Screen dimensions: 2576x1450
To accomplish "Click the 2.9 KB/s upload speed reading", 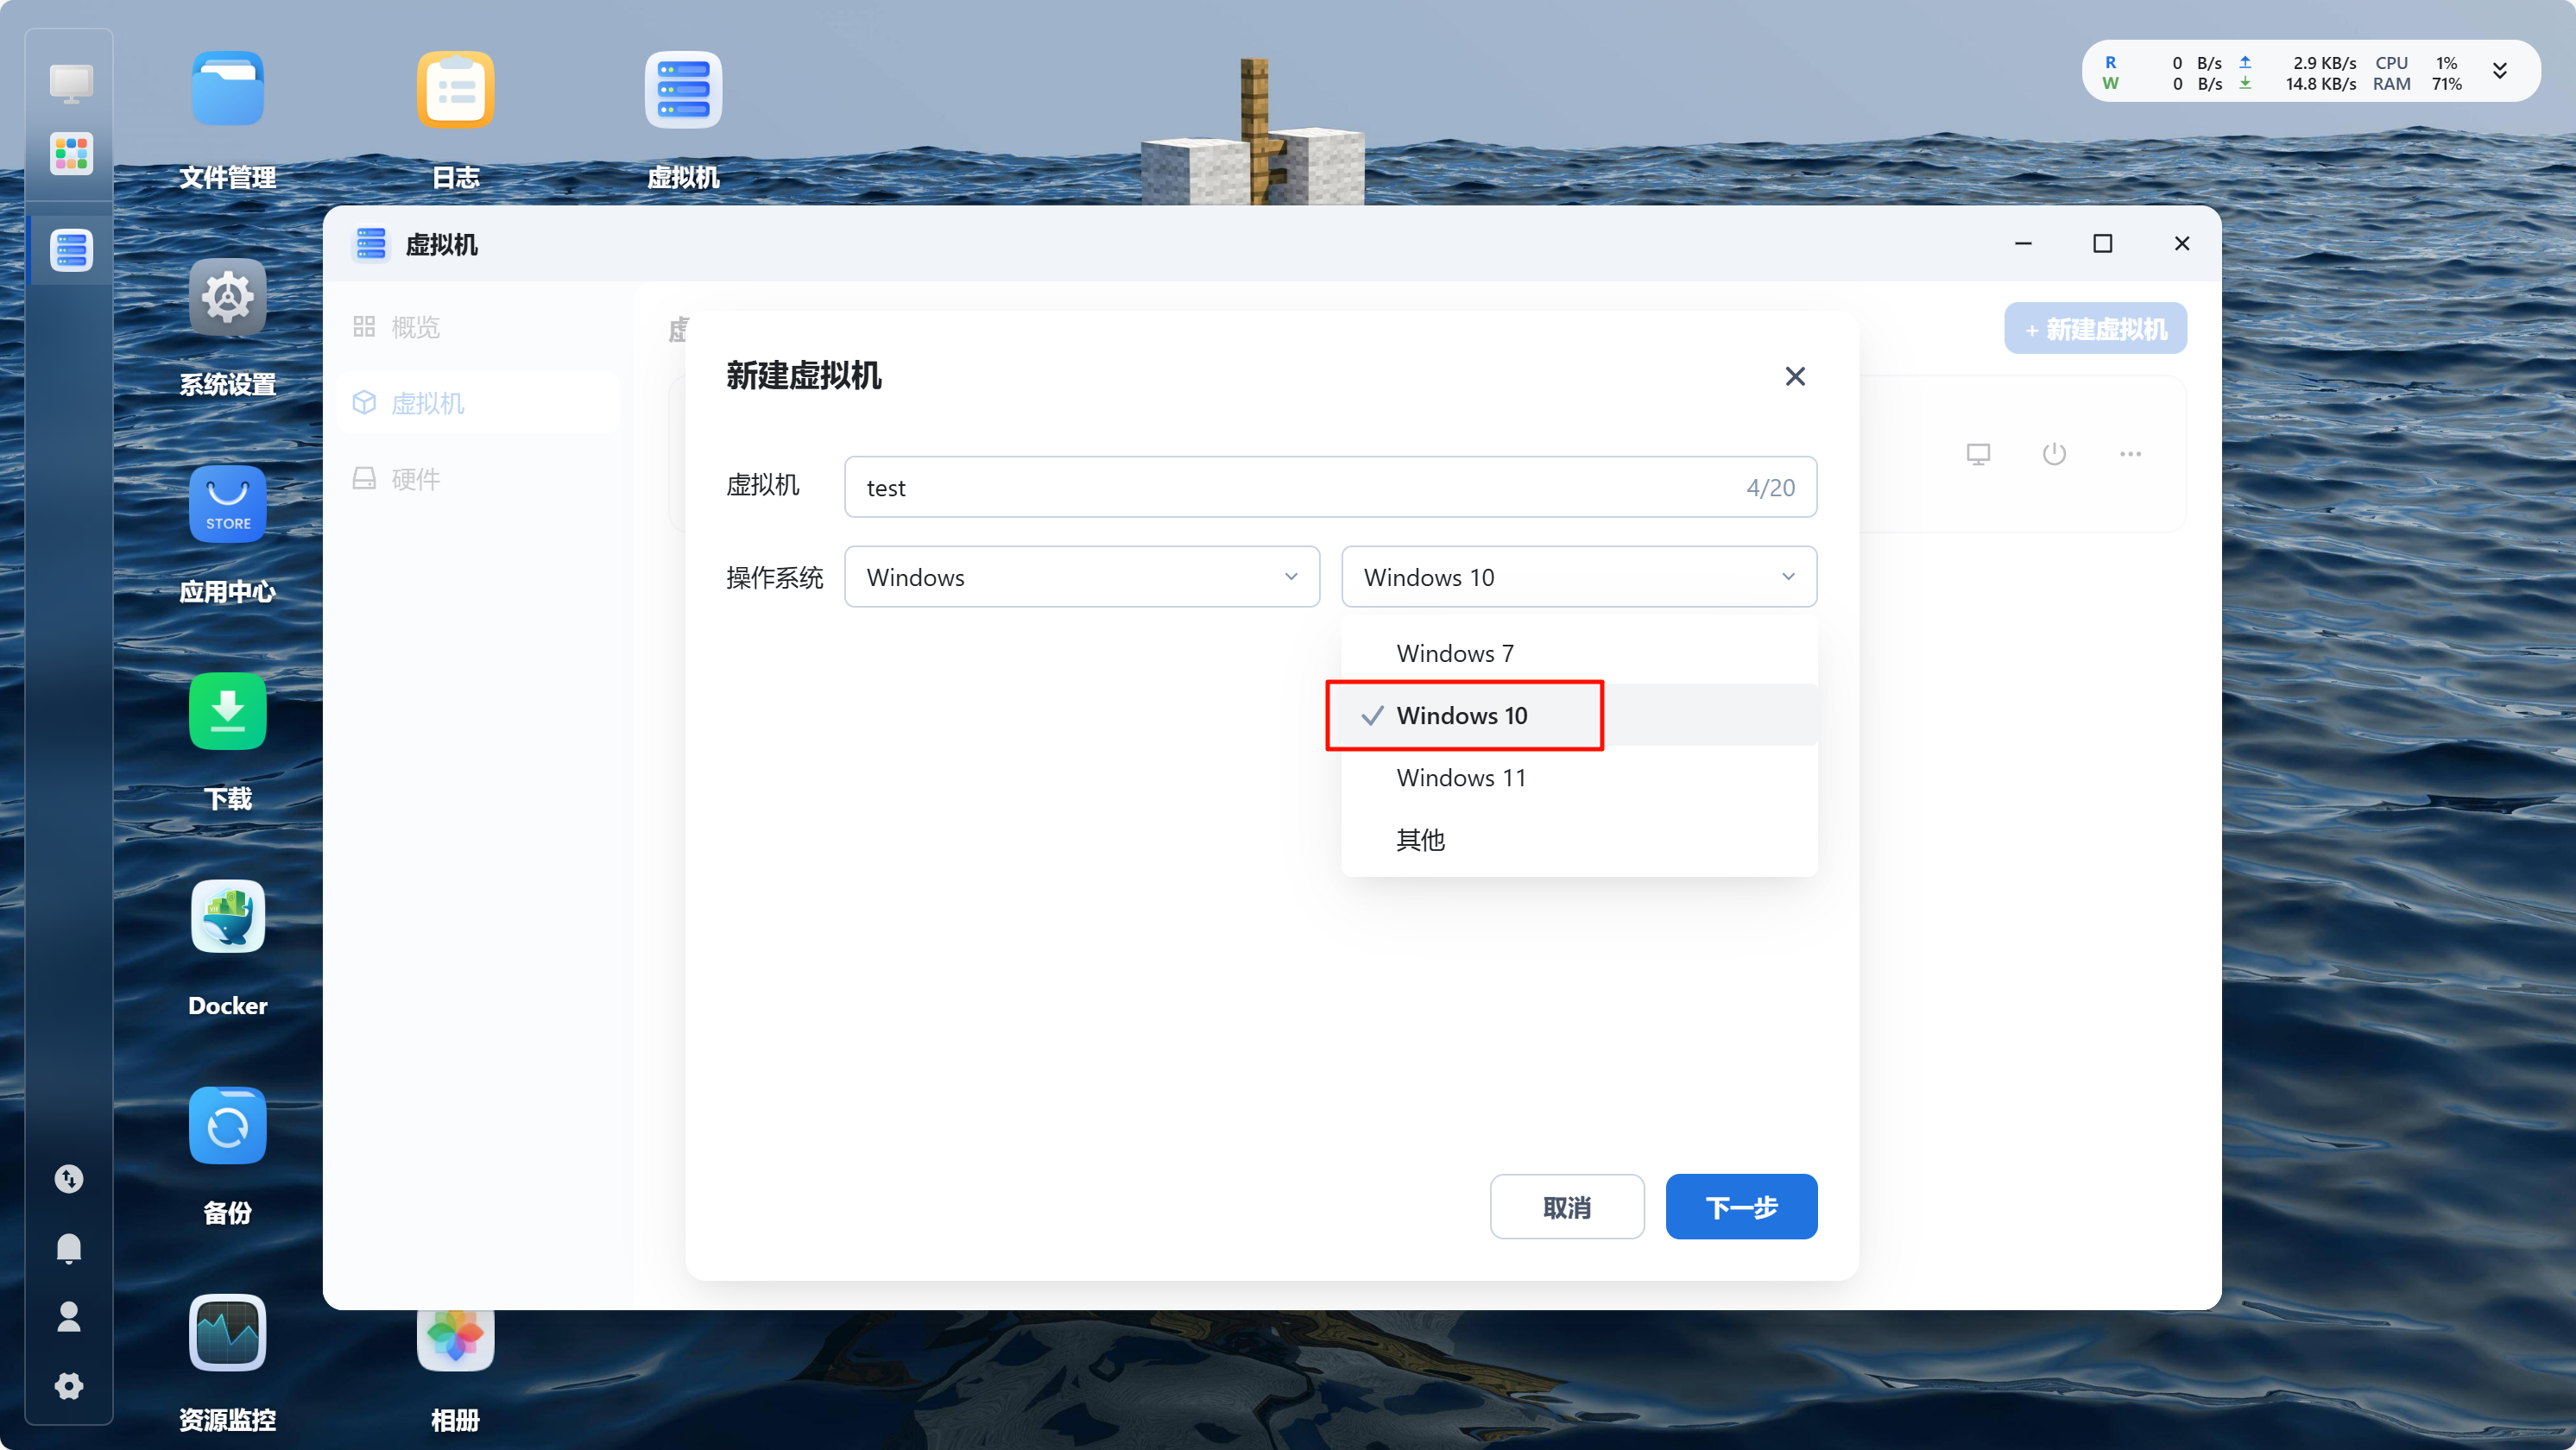I will click(2324, 62).
